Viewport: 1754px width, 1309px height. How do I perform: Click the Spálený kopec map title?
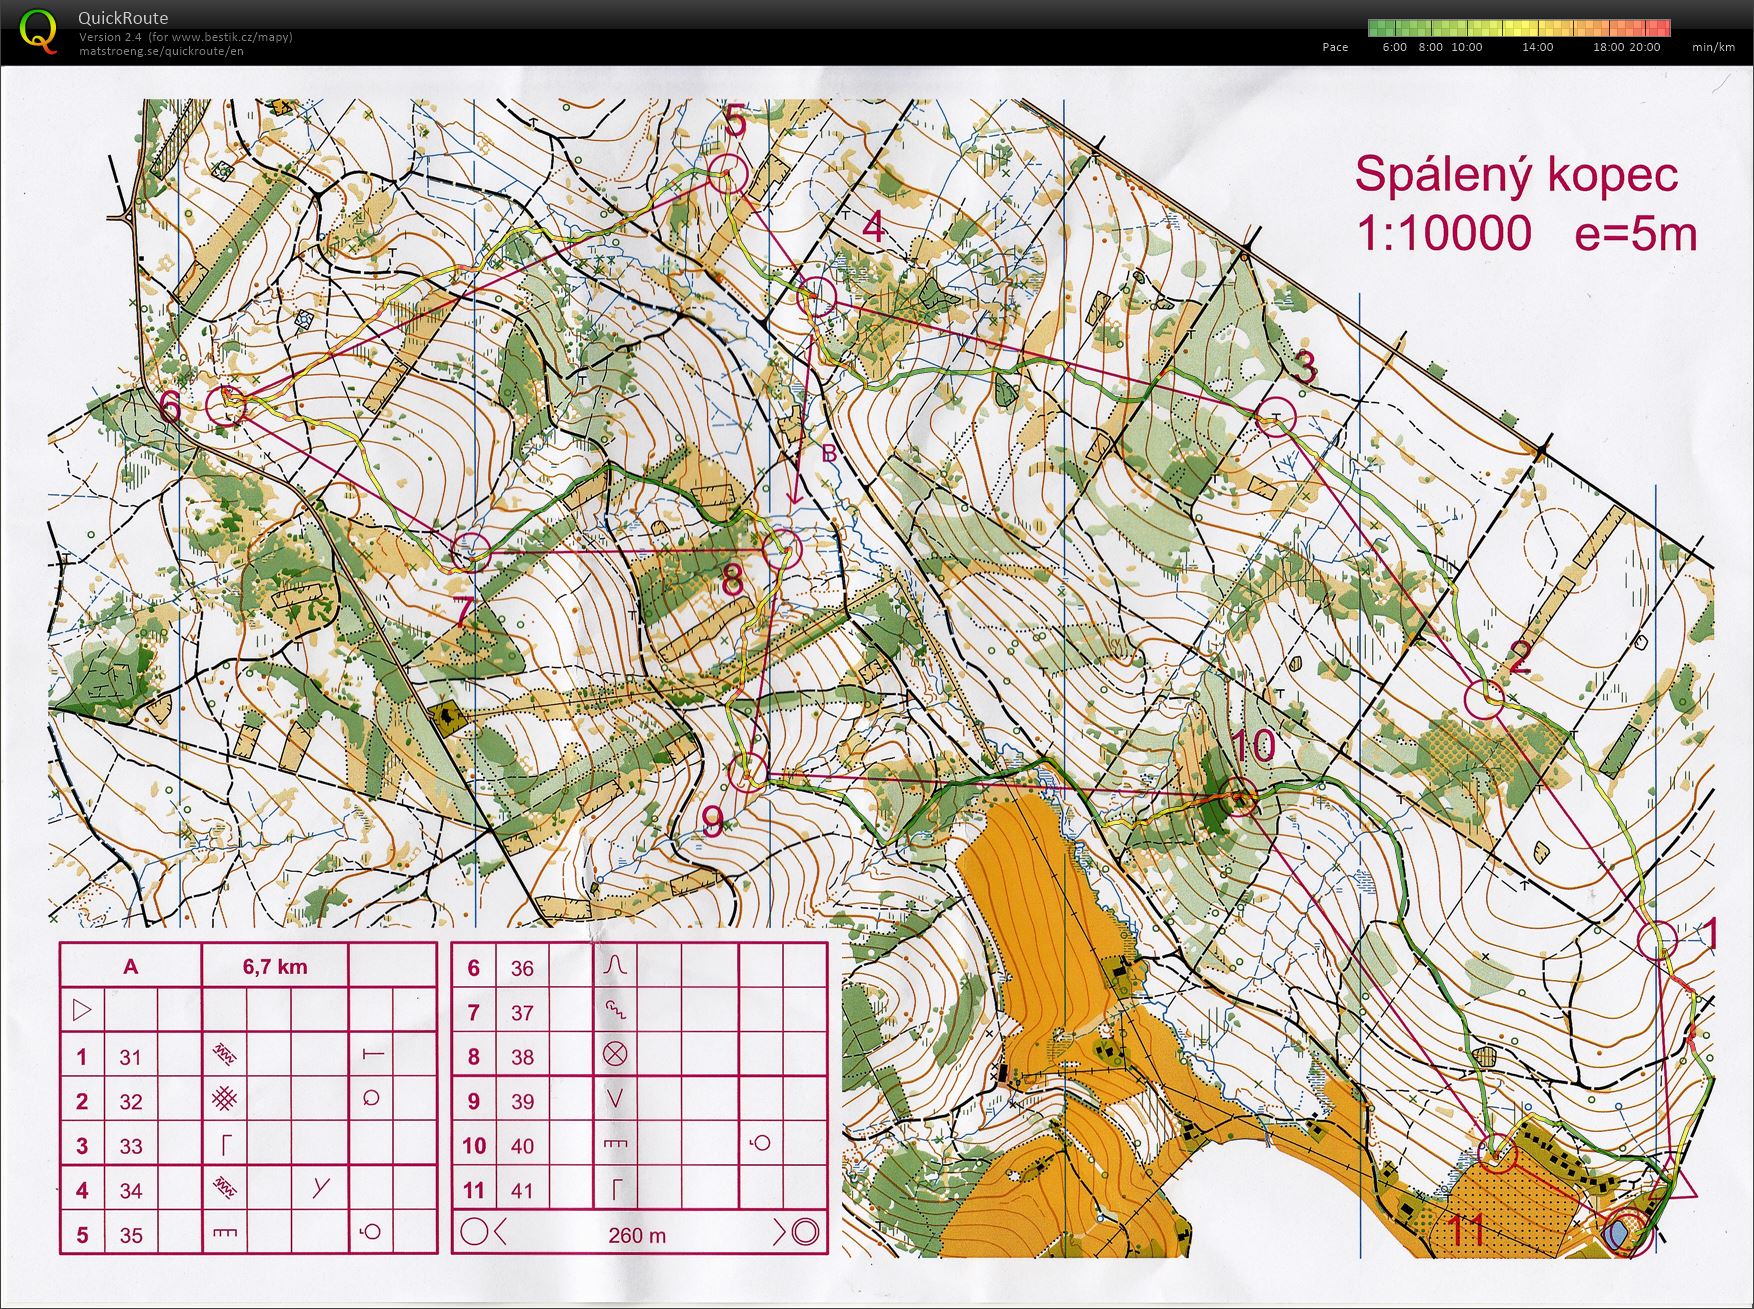(1516, 174)
